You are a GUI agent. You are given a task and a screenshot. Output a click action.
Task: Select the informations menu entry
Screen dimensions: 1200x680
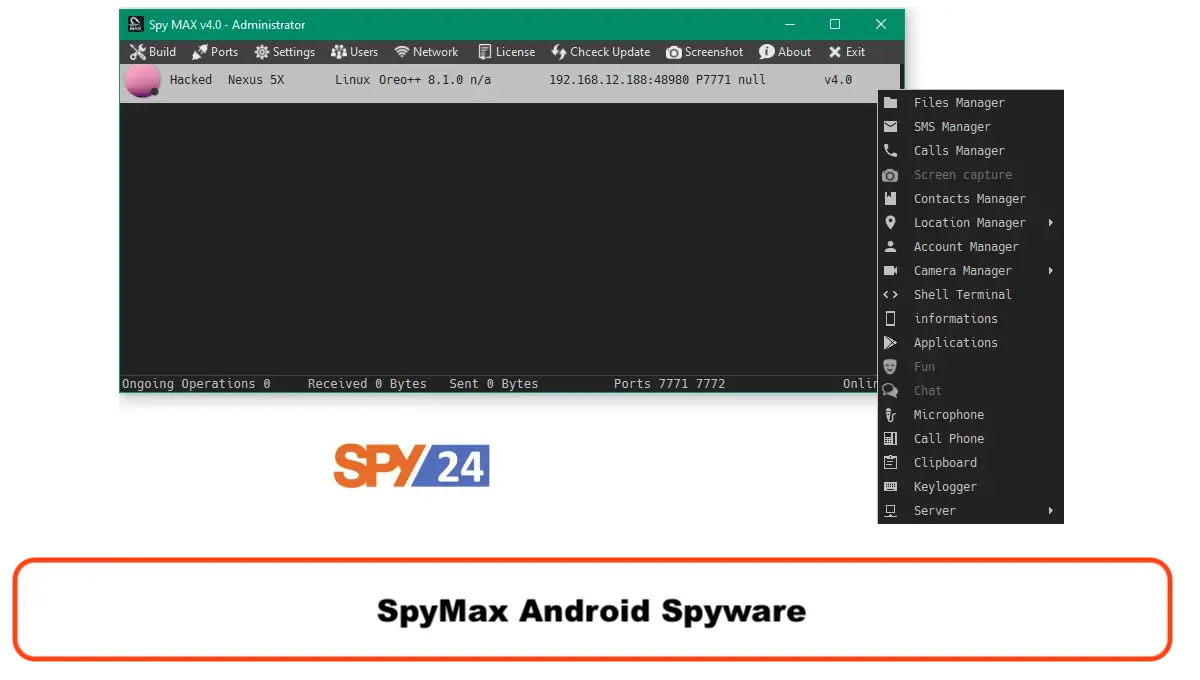click(970, 319)
